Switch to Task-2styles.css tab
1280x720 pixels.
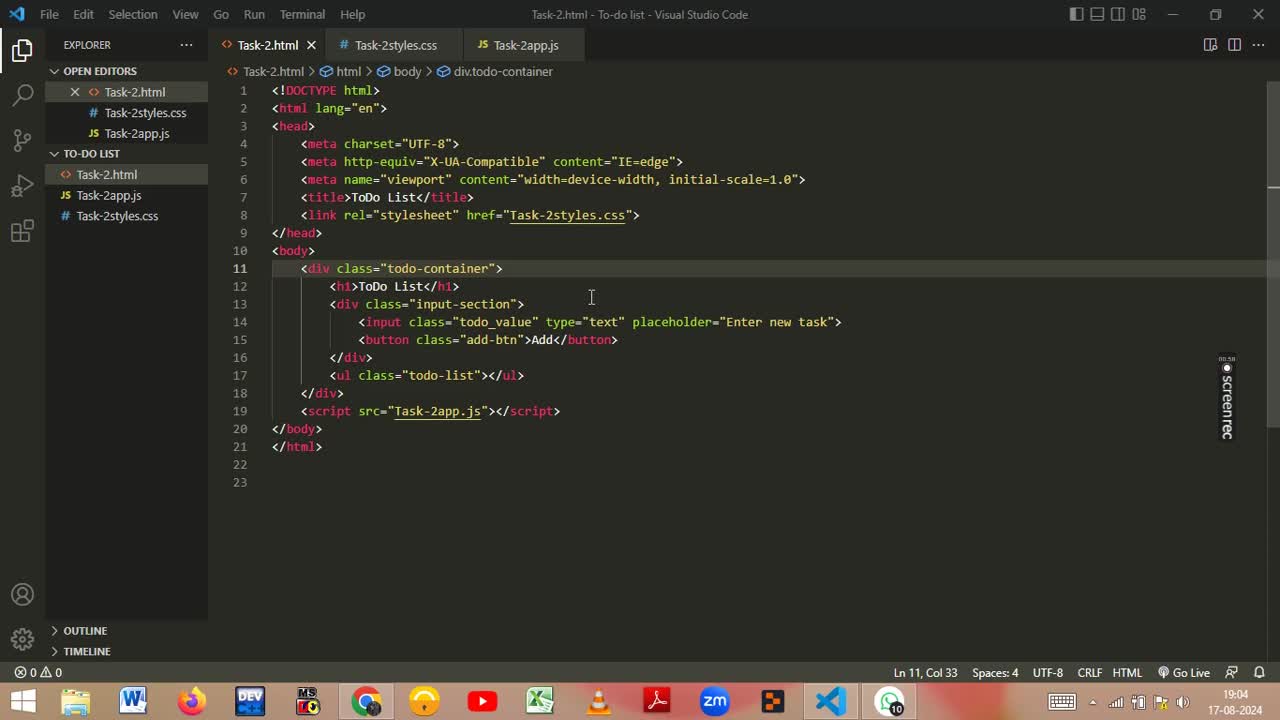click(x=395, y=45)
